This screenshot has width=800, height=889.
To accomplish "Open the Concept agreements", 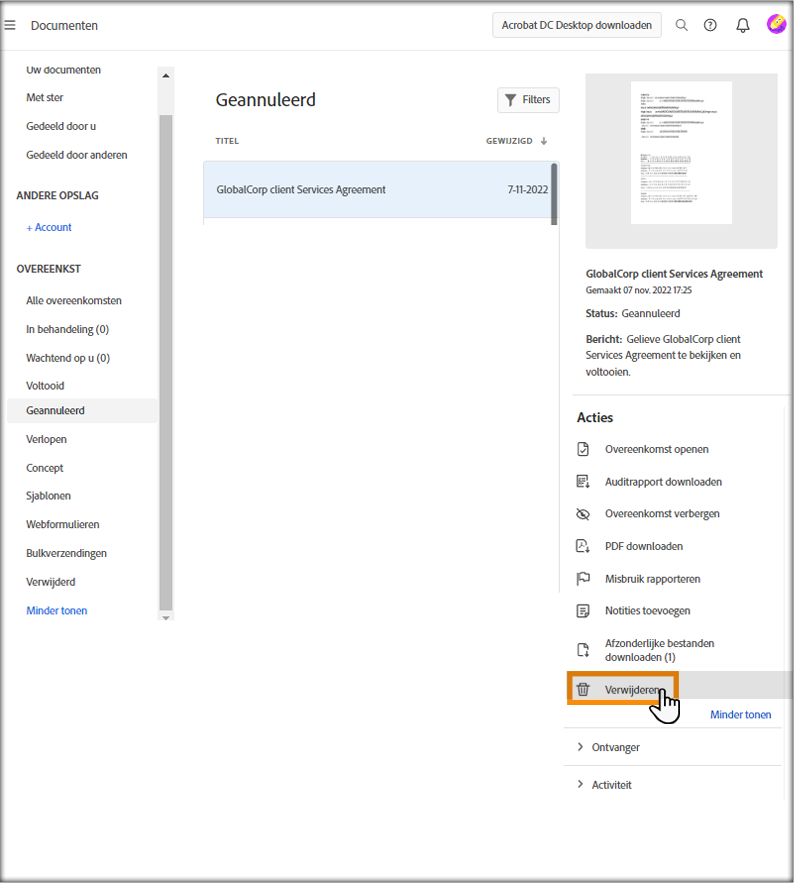I will coord(45,468).
